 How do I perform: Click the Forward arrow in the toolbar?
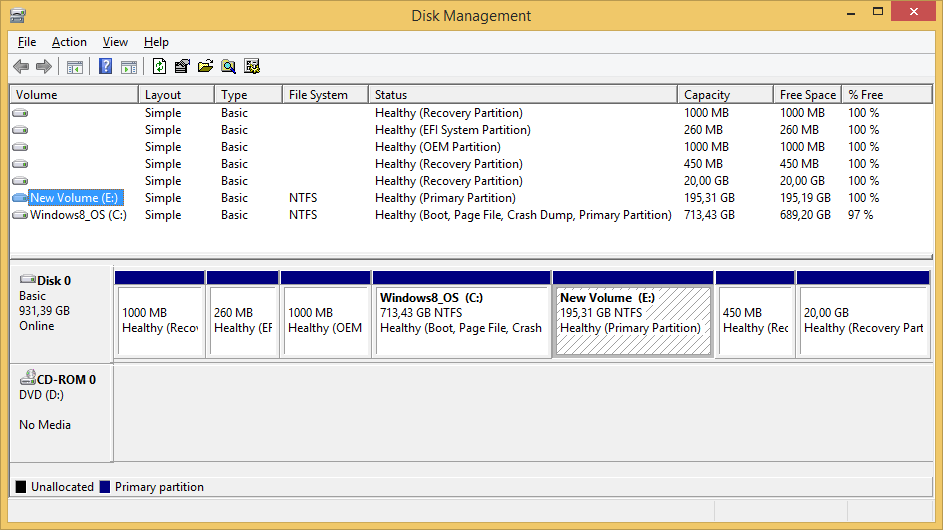44,67
